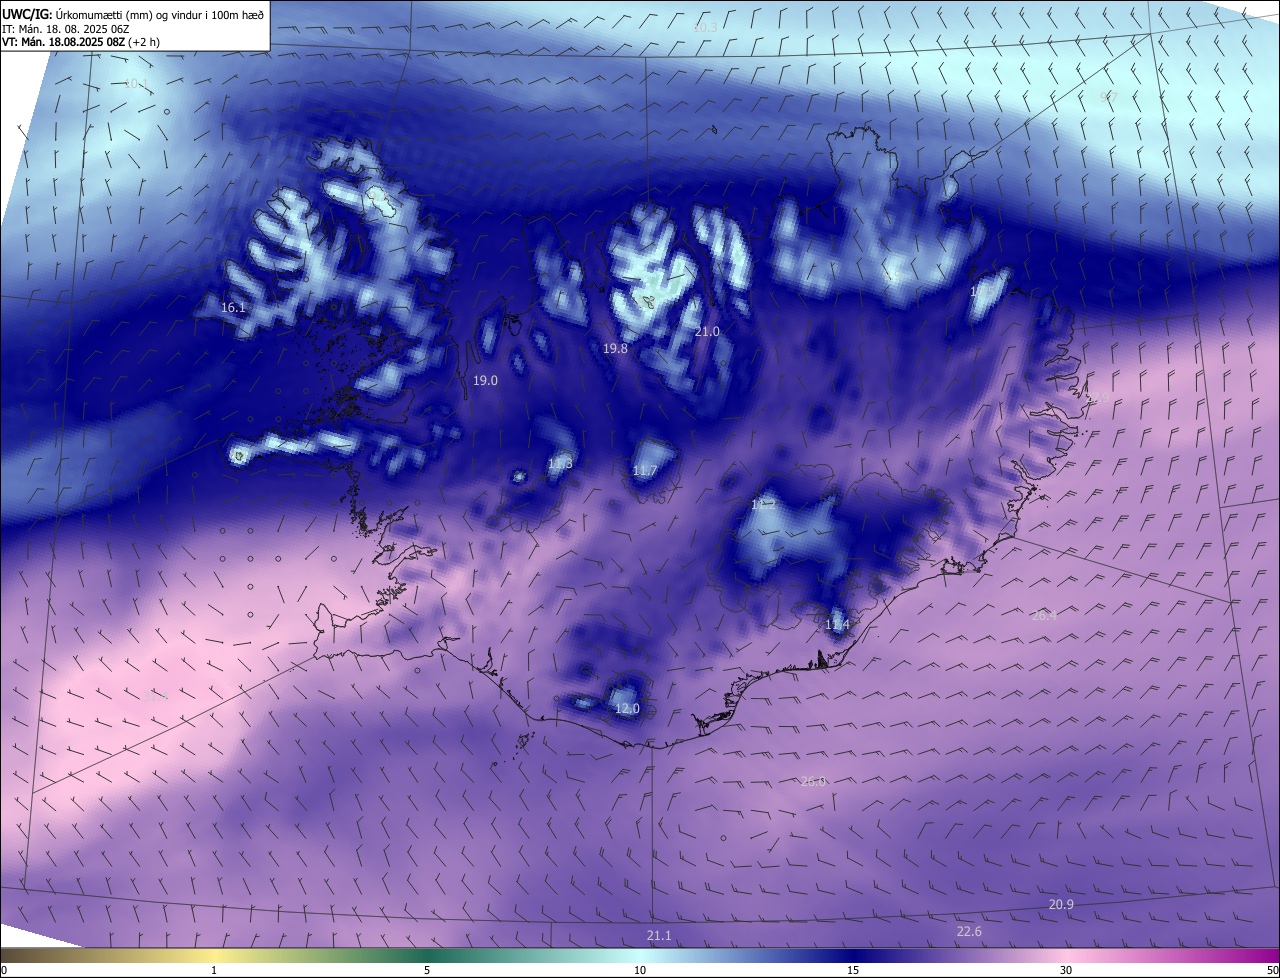Click the 10.3 value at the top

[705, 27]
